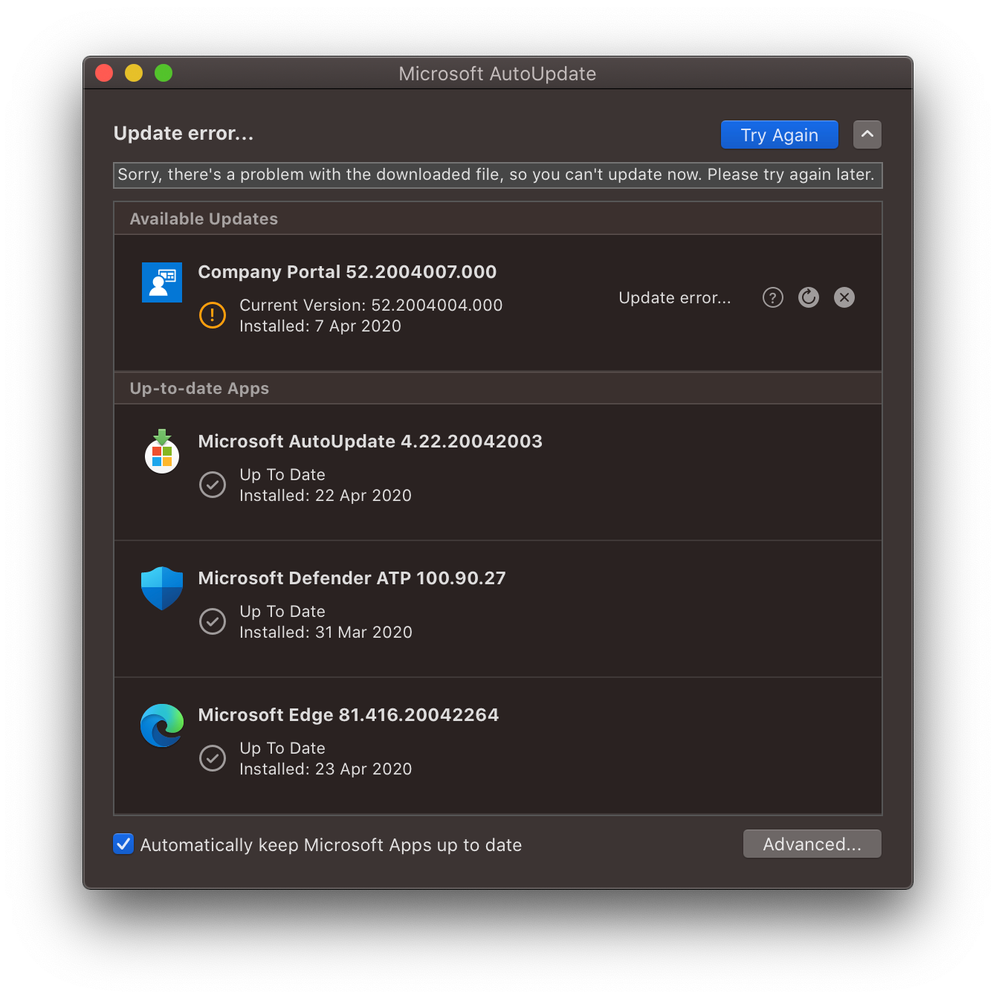Screen dimensions: 996x999
Task: Open help for Company Portal update error
Action: tap(772, 298)
